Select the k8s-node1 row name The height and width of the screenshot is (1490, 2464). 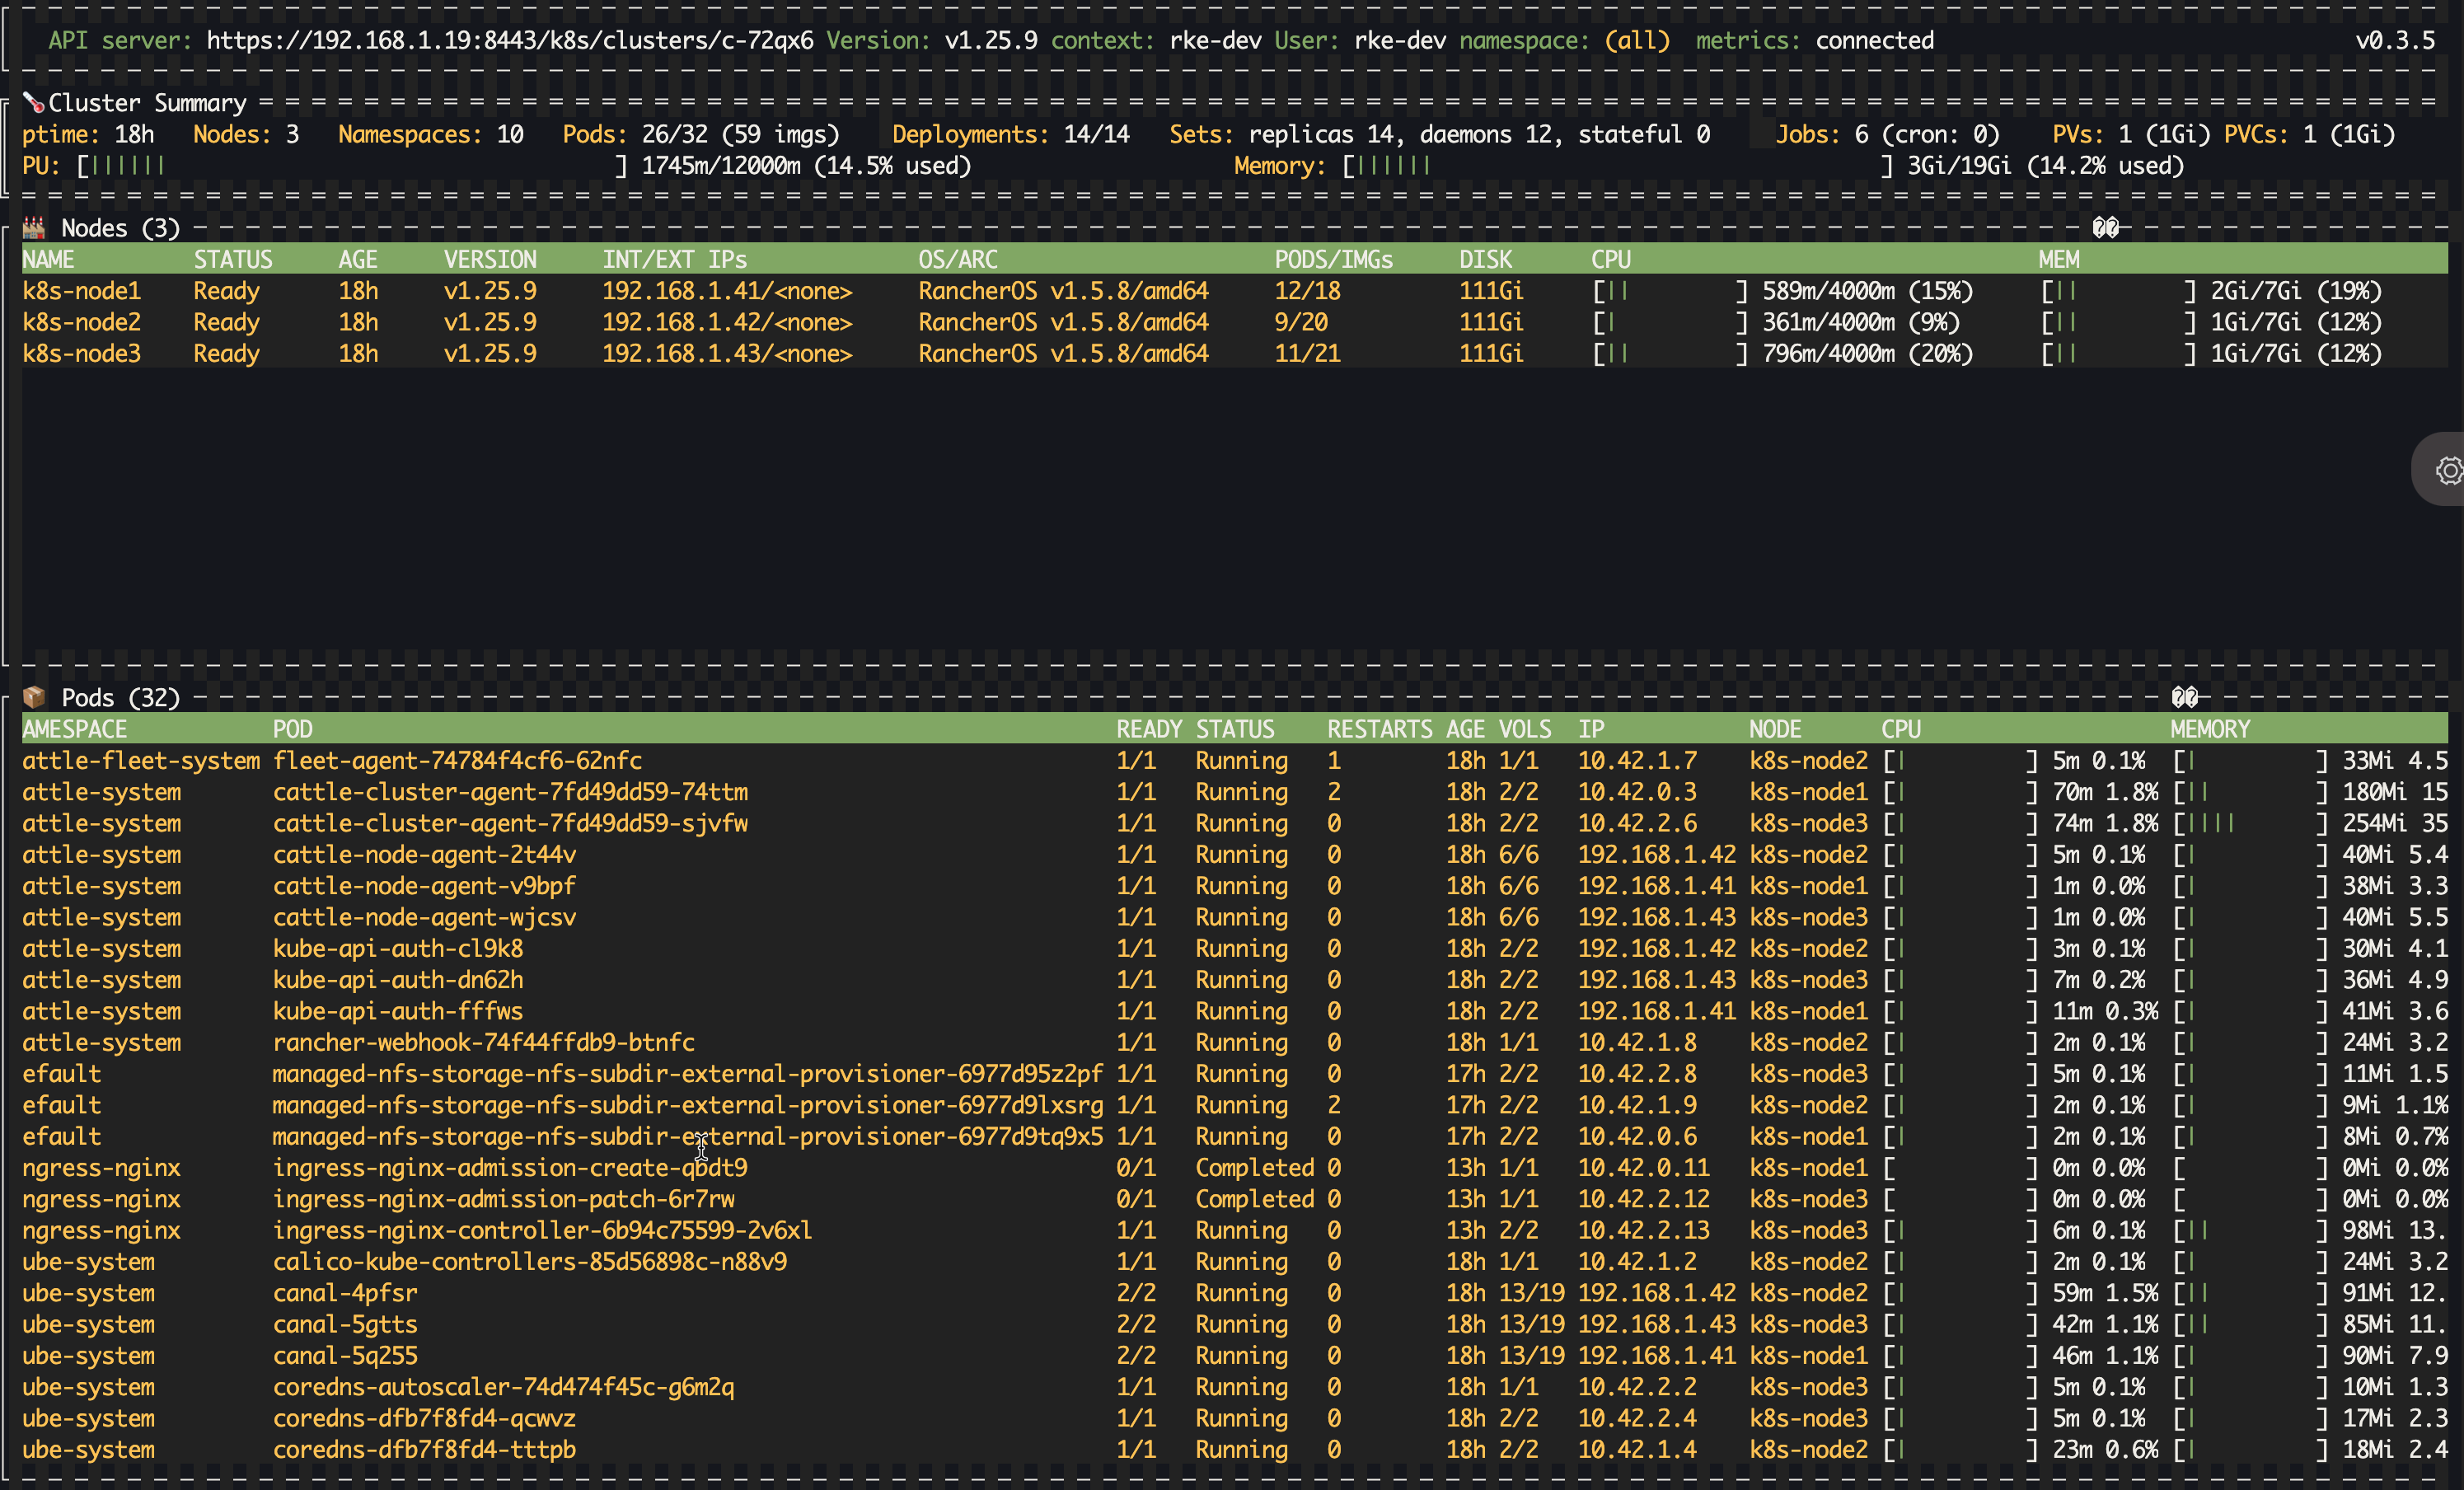pos(82,291)
